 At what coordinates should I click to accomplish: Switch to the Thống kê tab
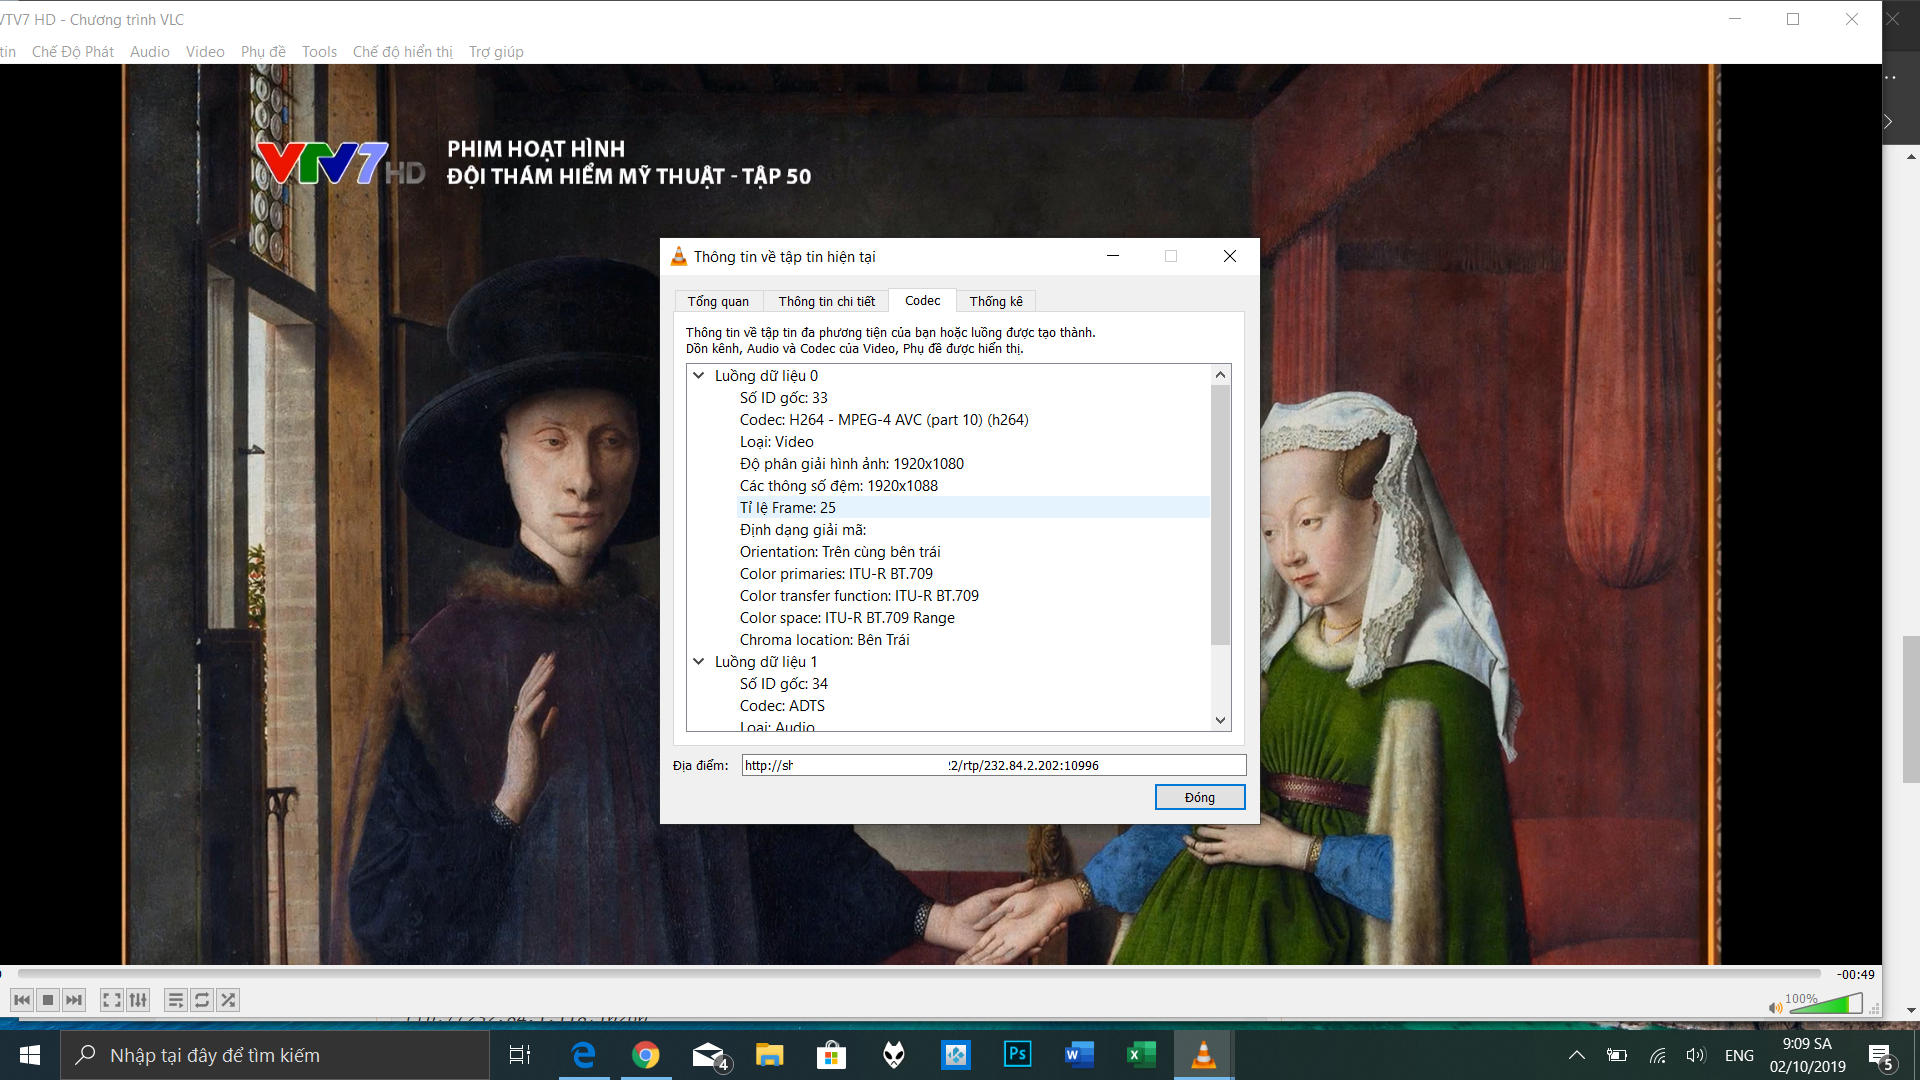coord(996,301)
